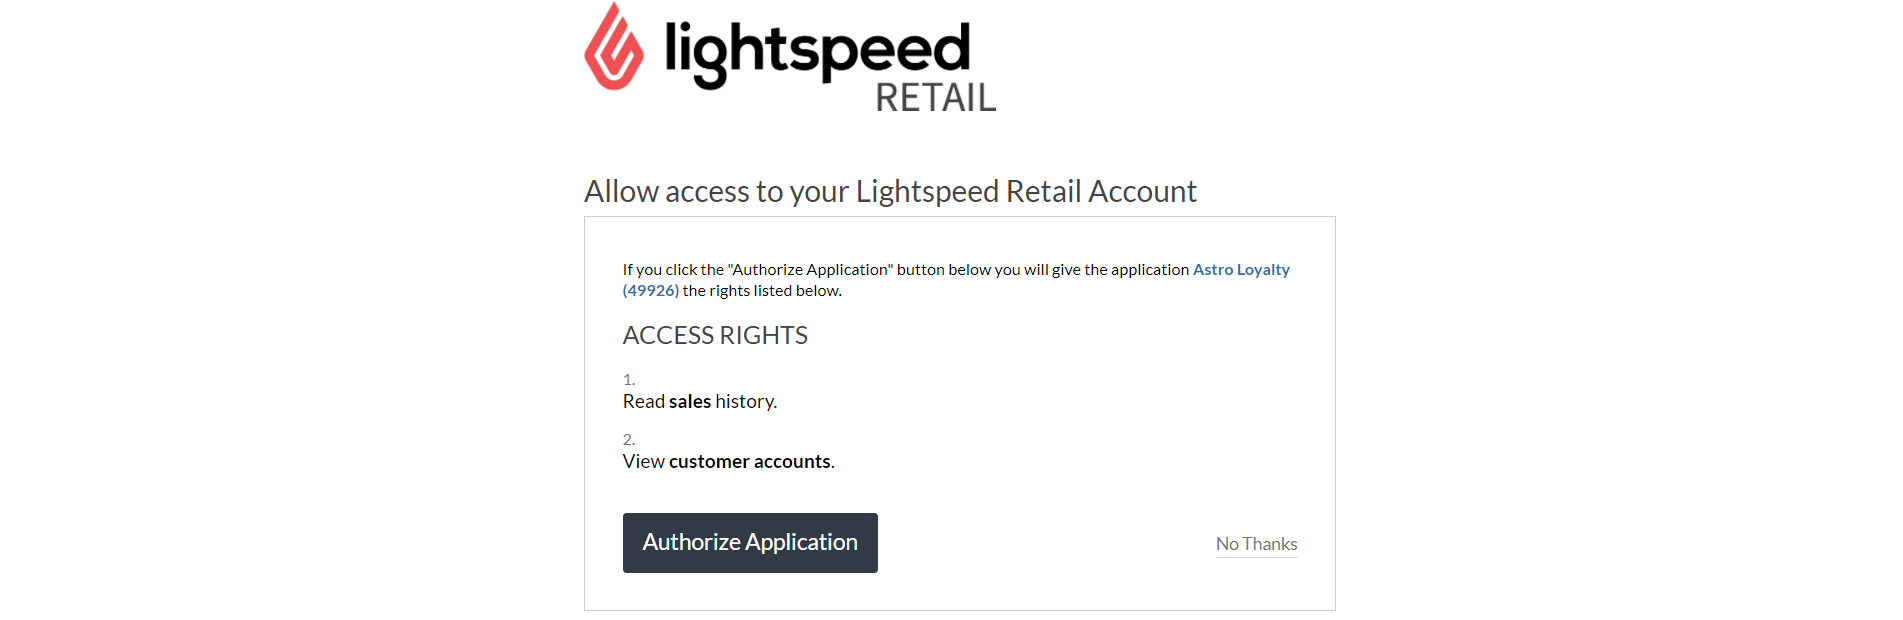Select the Read sales history right

(x=700, y=402)
